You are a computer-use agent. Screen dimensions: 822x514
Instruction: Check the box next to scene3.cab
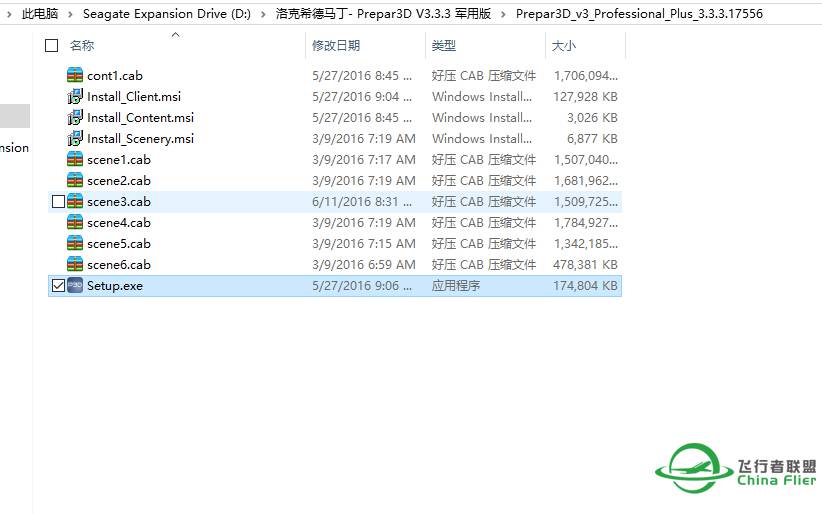click(x=58, y=202)
